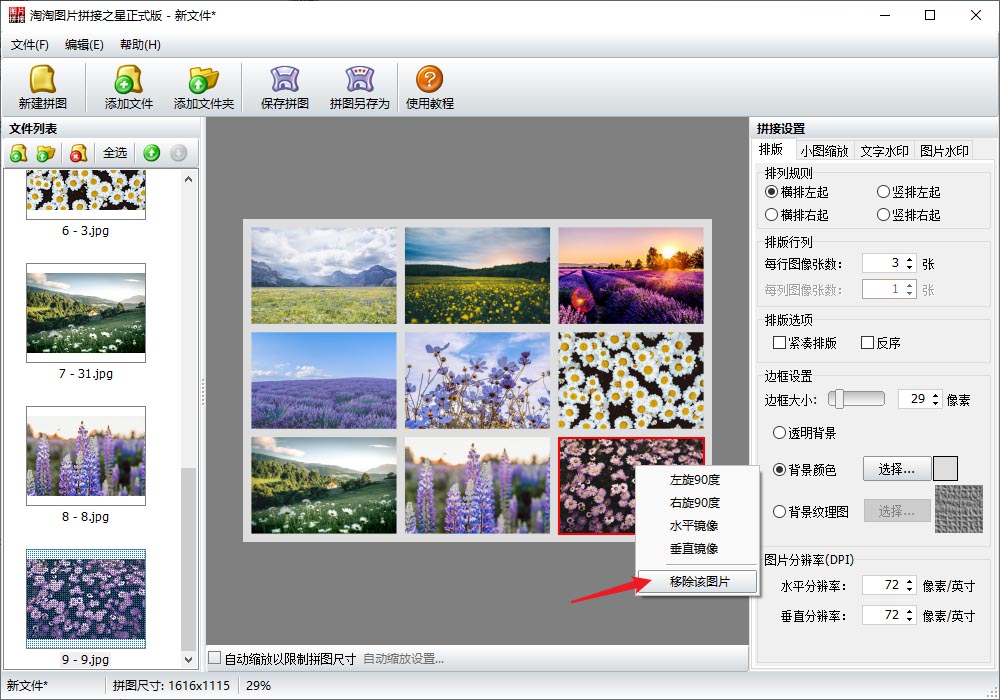Click the background texture preview swatch
The height and width of the screenshot is (700, 1000).
point(959,509)
